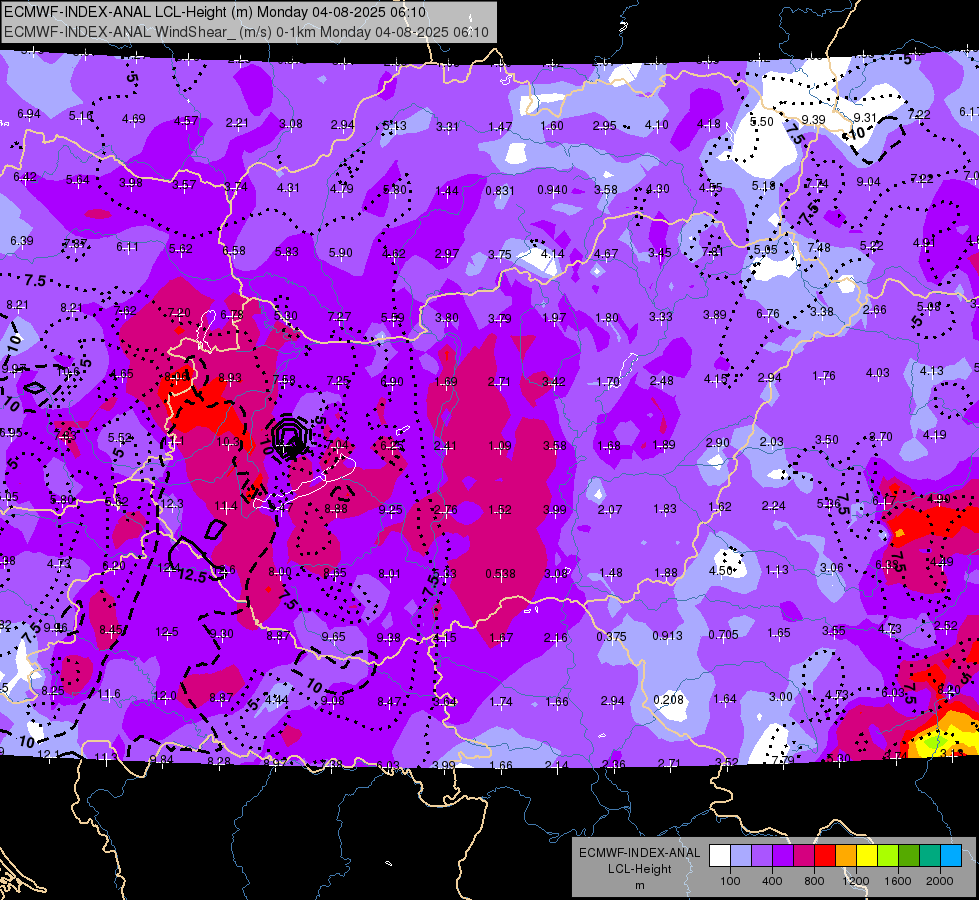979x900 pixels.
Task: Click the legend label 1600
Action: tap(898, 881)
